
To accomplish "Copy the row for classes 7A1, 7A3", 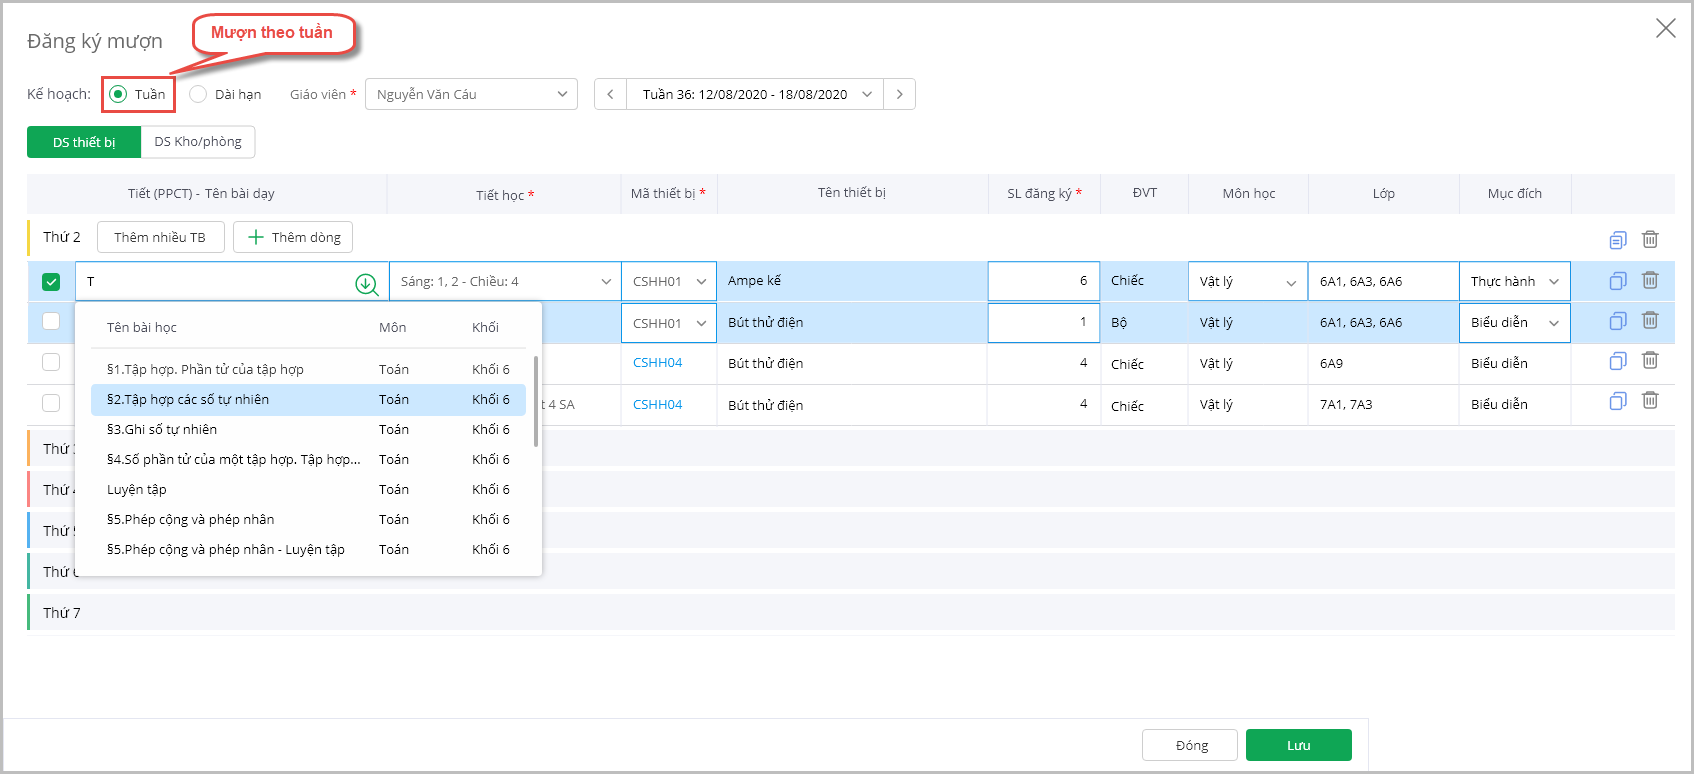I will (x=1617, y=402).
